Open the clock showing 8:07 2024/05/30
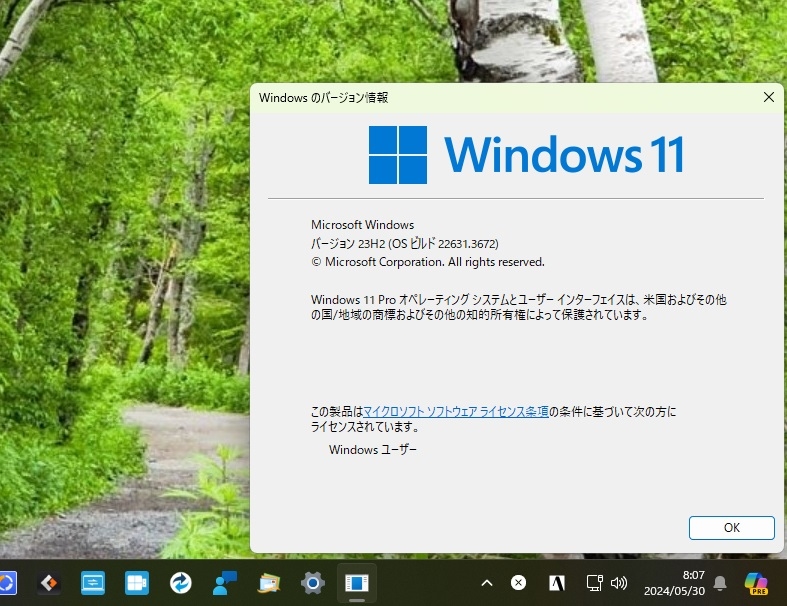This screenshot has height=606, width=787. [674, 583]
